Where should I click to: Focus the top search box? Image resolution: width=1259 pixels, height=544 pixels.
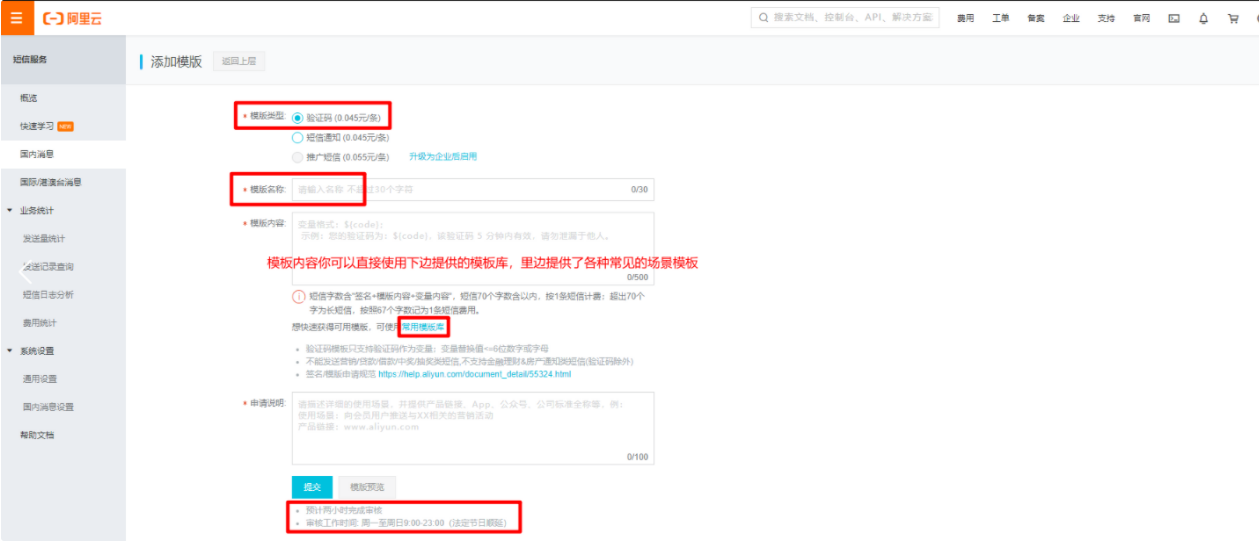tap(845, 18)
